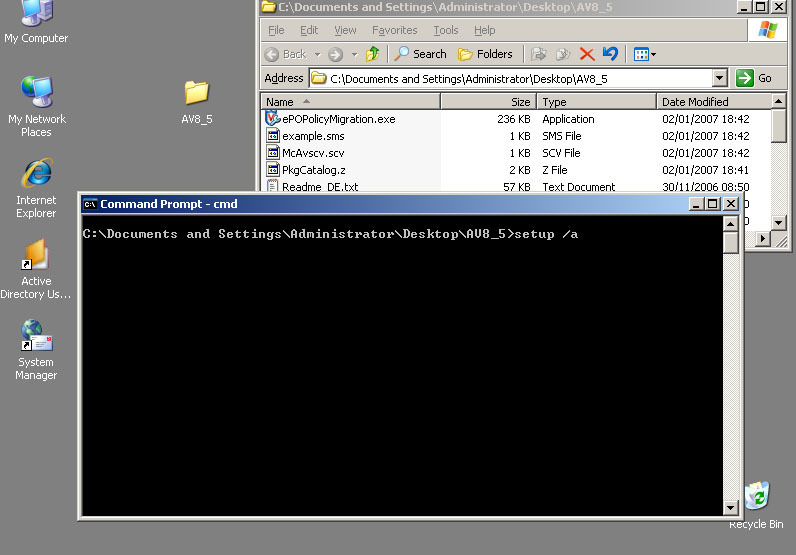This screenshot has height=555, width=796.
Task: Click the Explorer window title folder icon
Action: 268,7
